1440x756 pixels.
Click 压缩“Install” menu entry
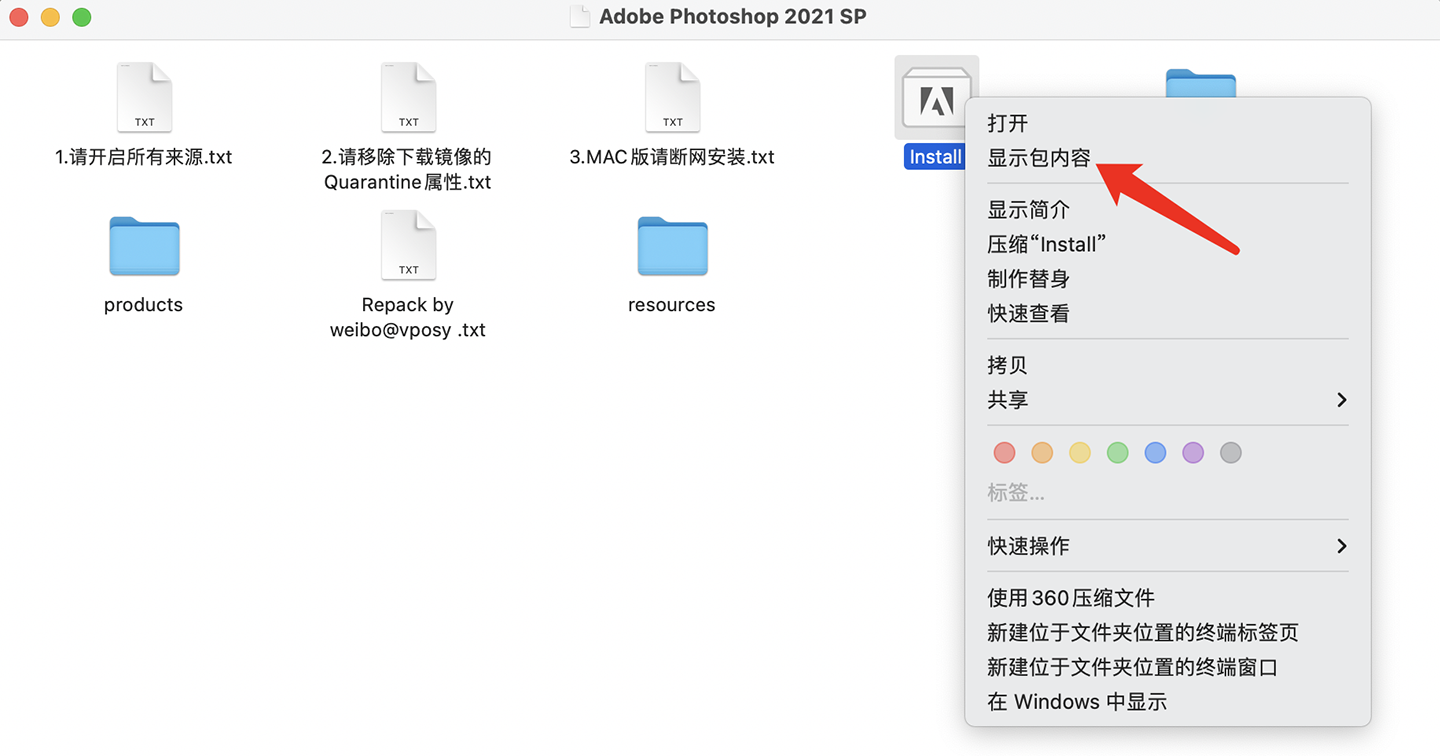(1047, 244)
